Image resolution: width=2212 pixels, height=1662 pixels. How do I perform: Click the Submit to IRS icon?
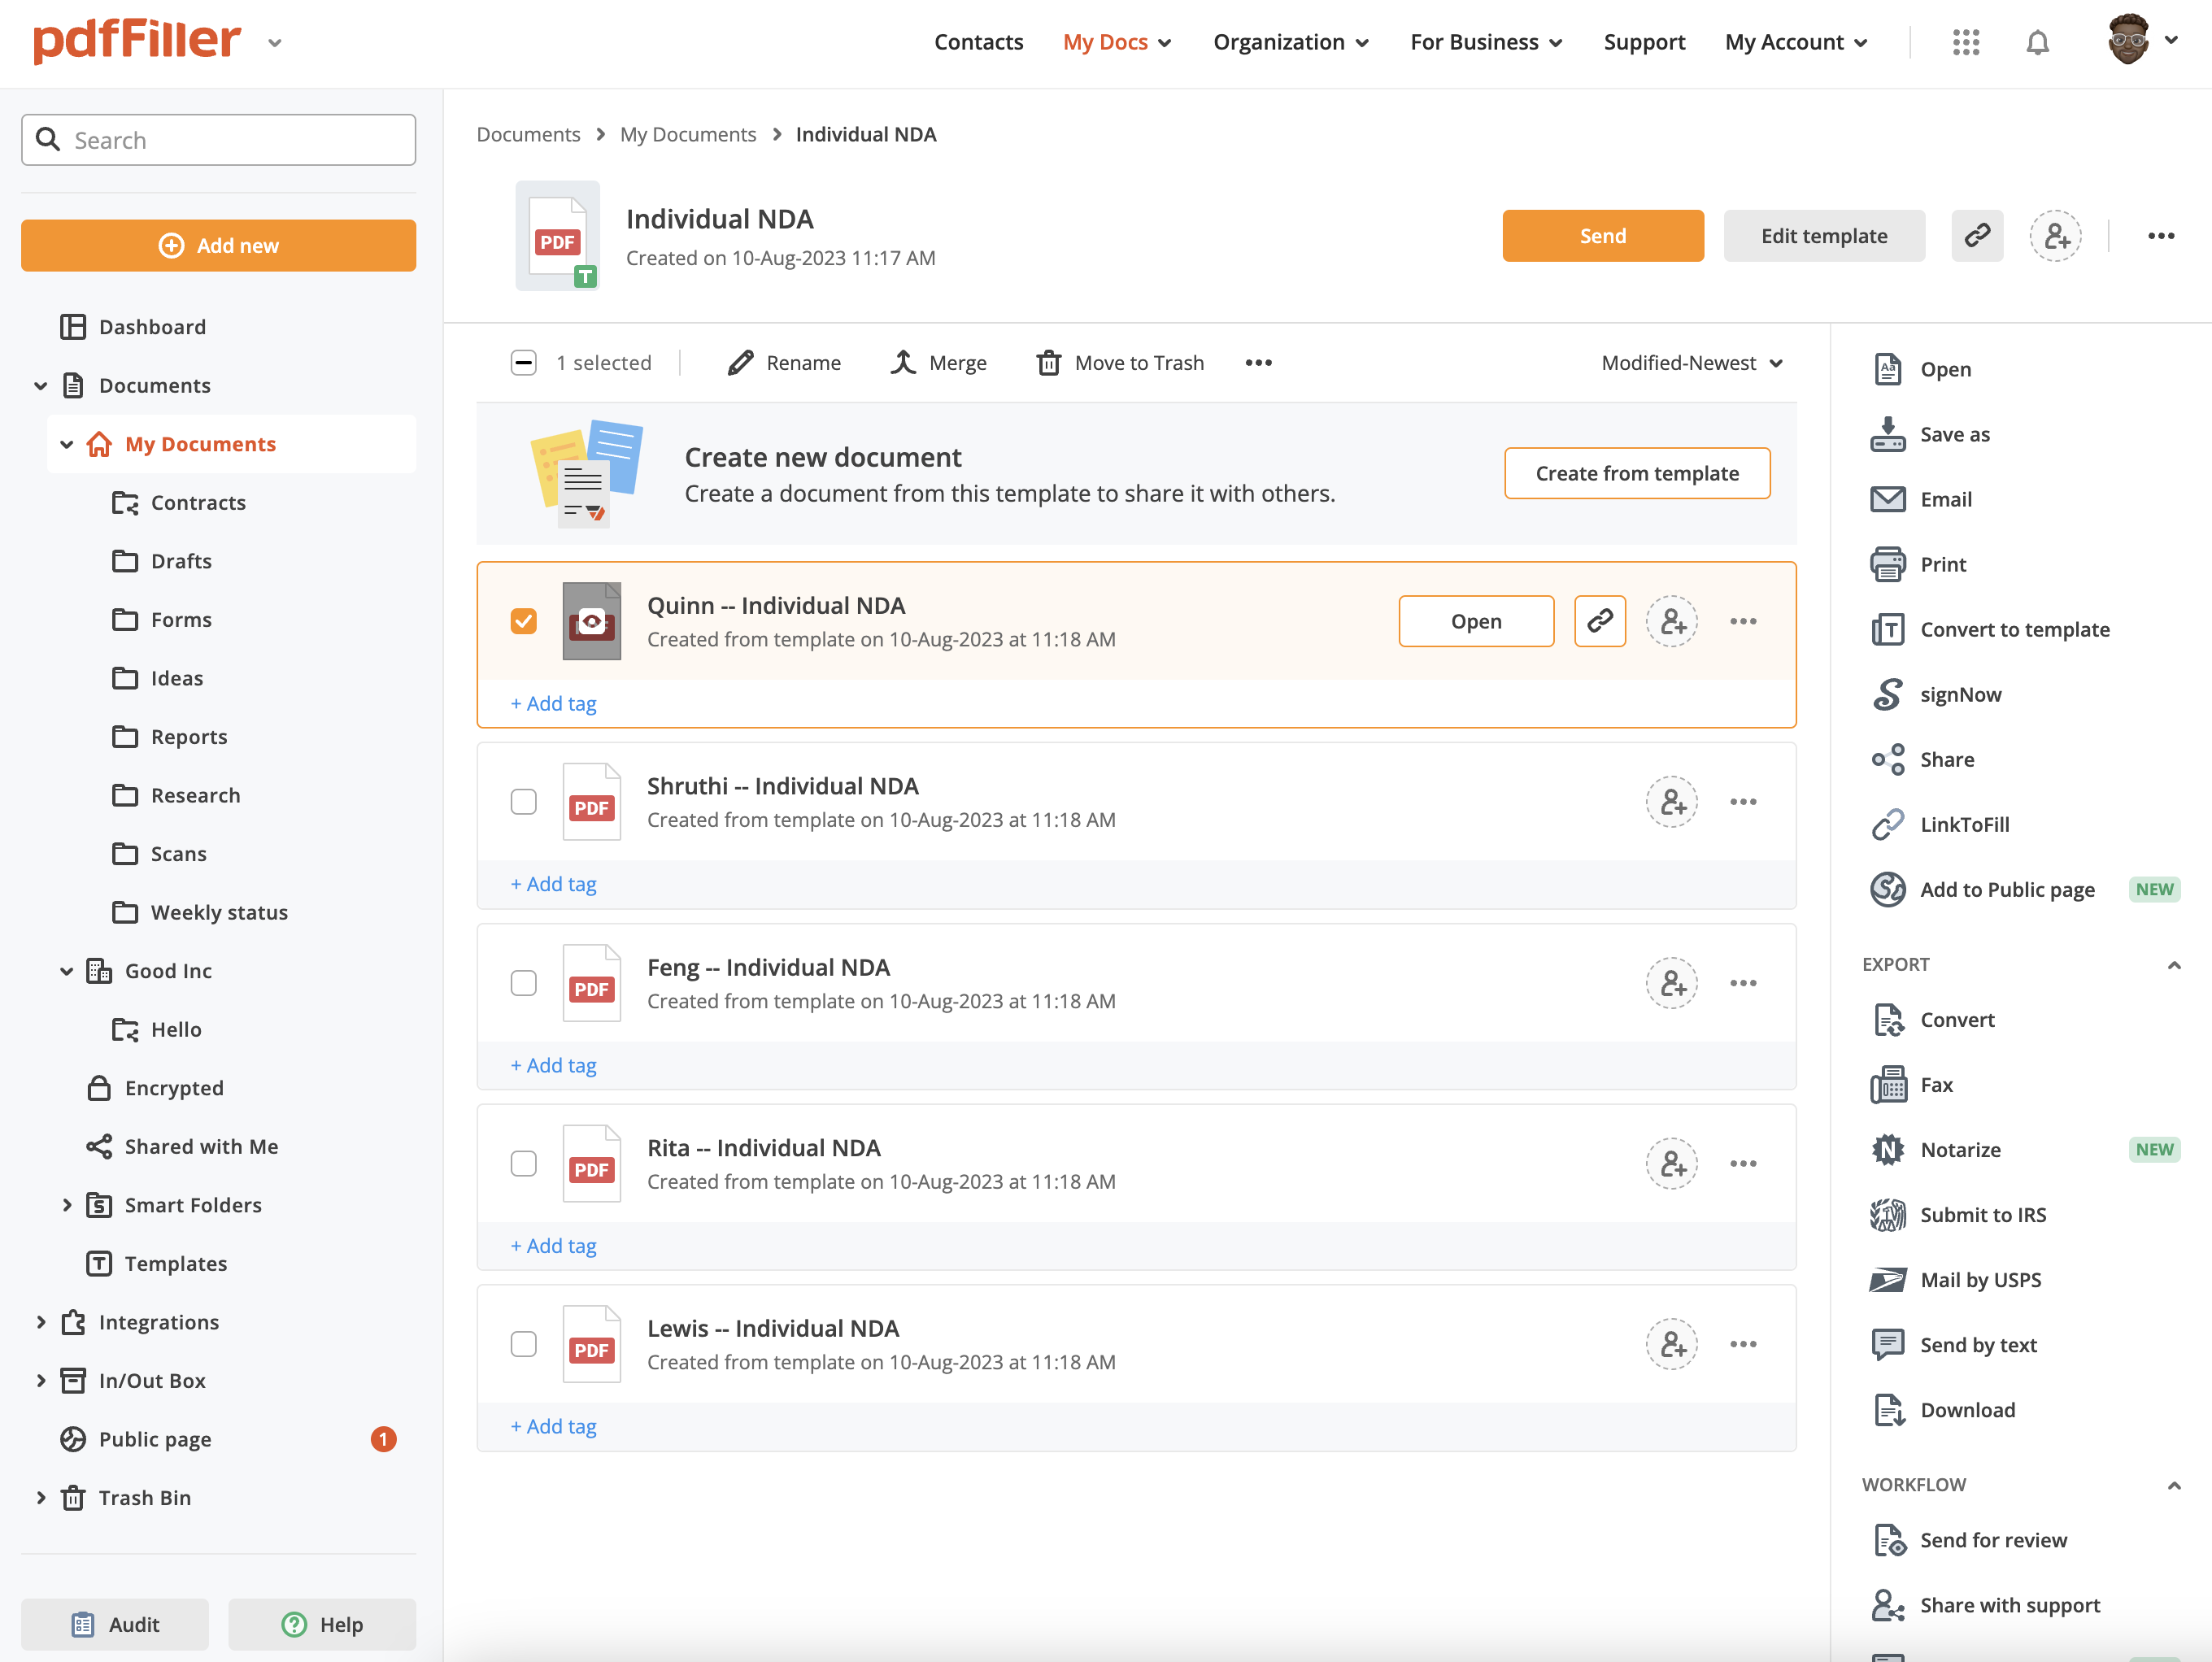click(1887, 1215)
